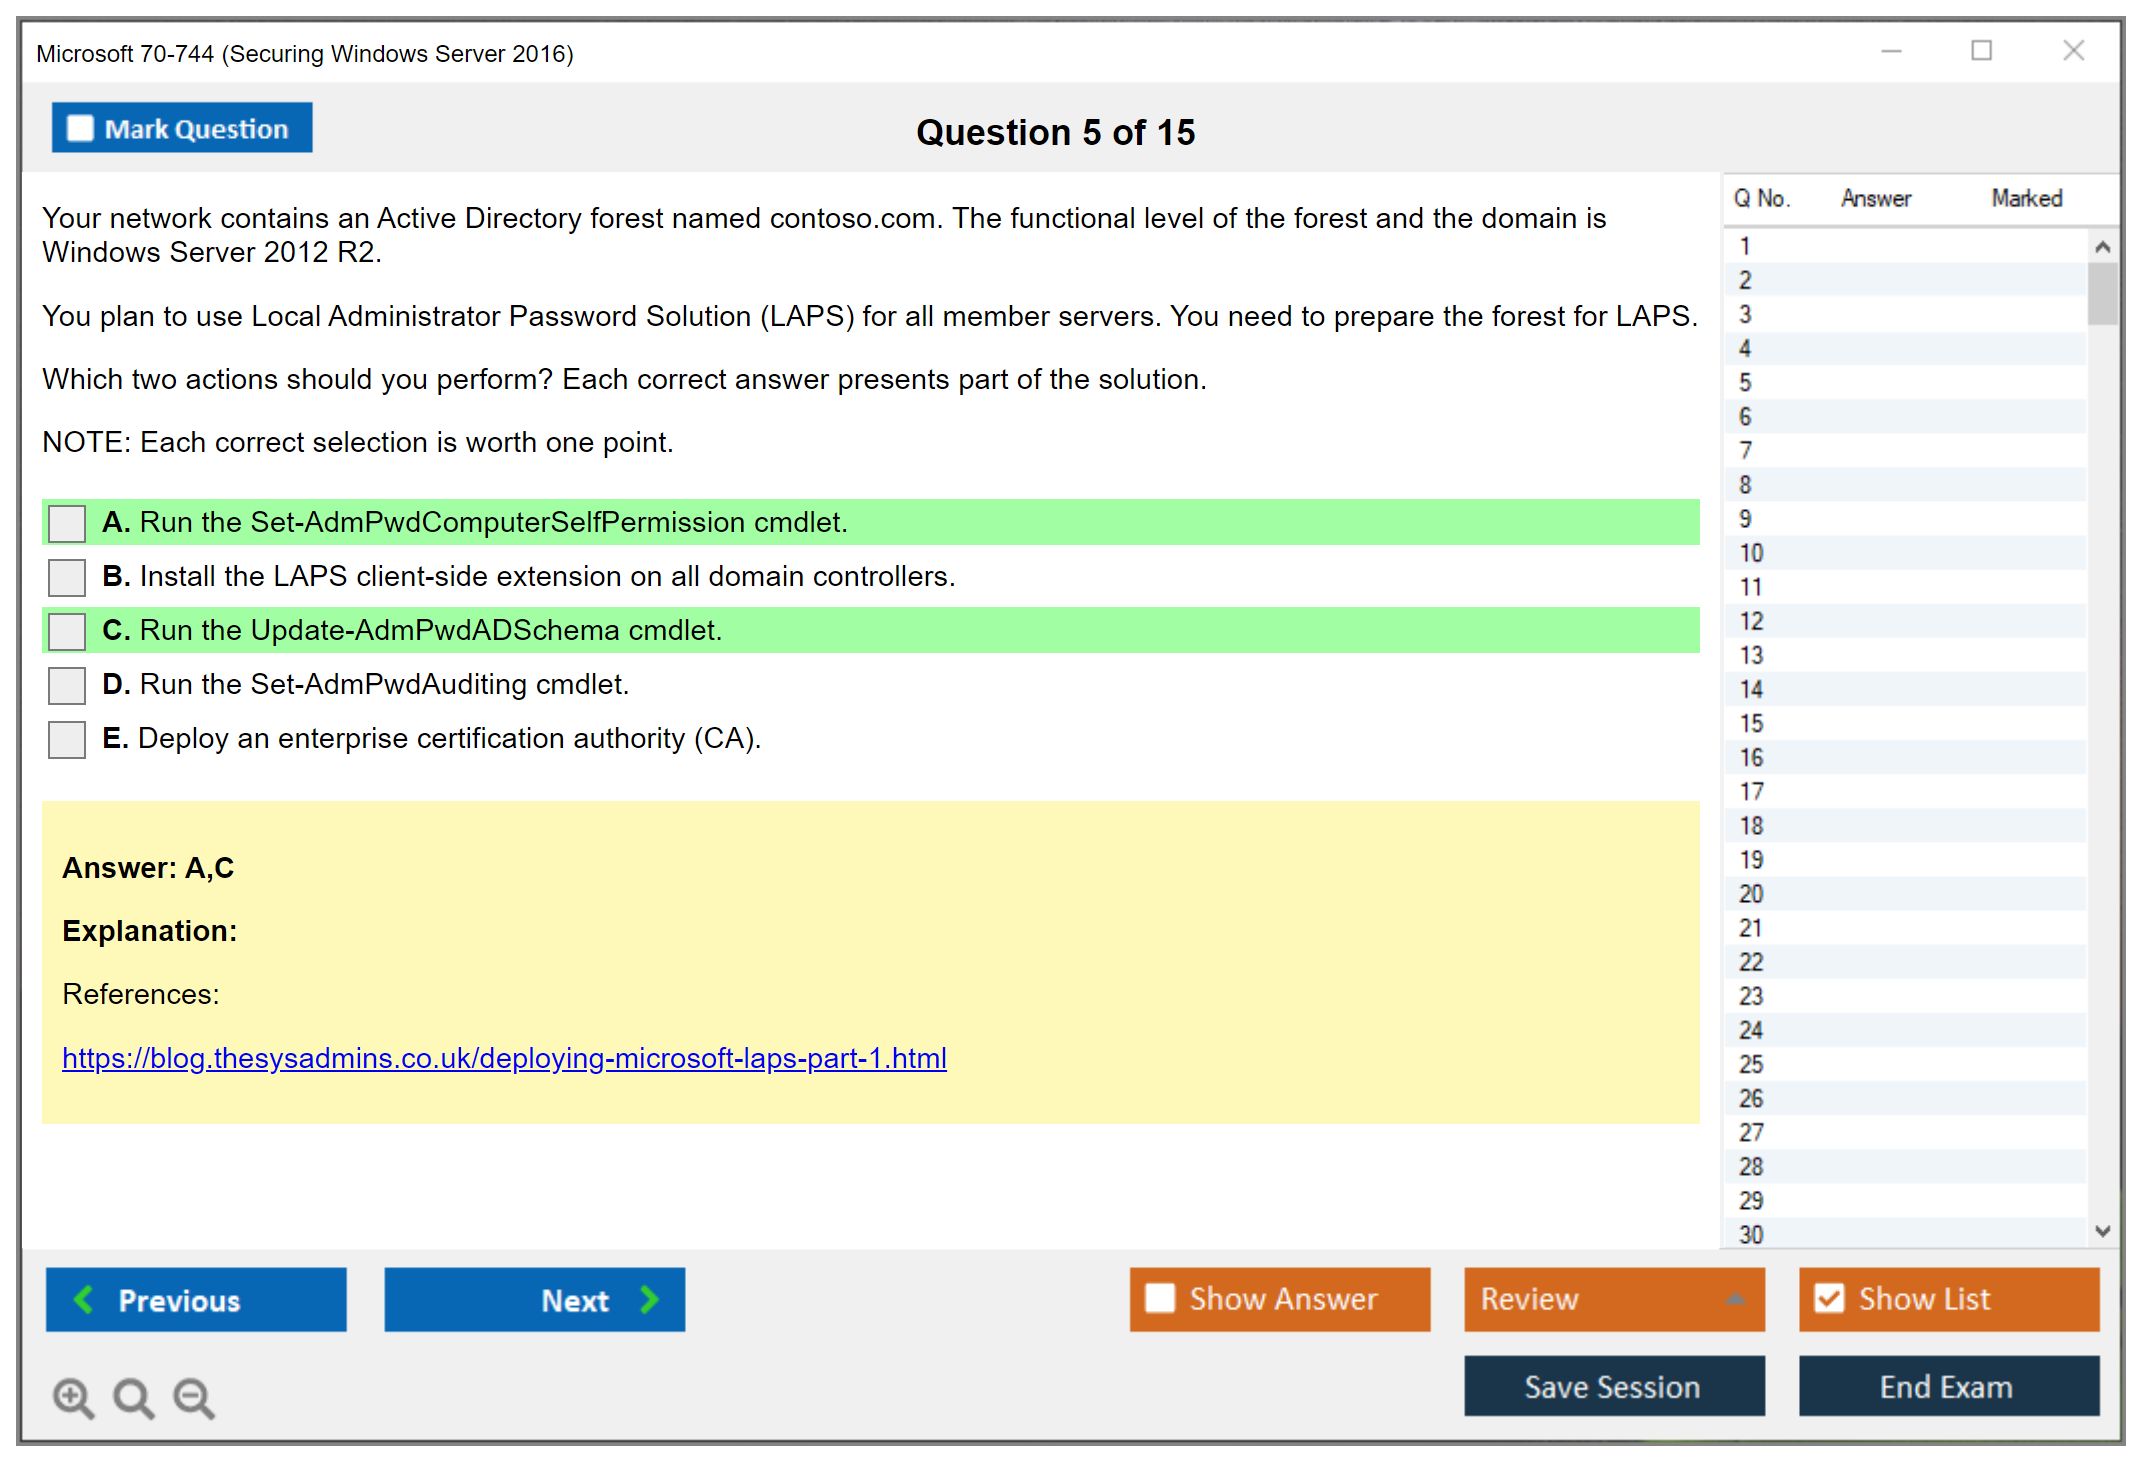Check option C Update-AdmPwdADSchema checkbox
The width and height of the screenshot is (2150, 1470).
[67, 631]
